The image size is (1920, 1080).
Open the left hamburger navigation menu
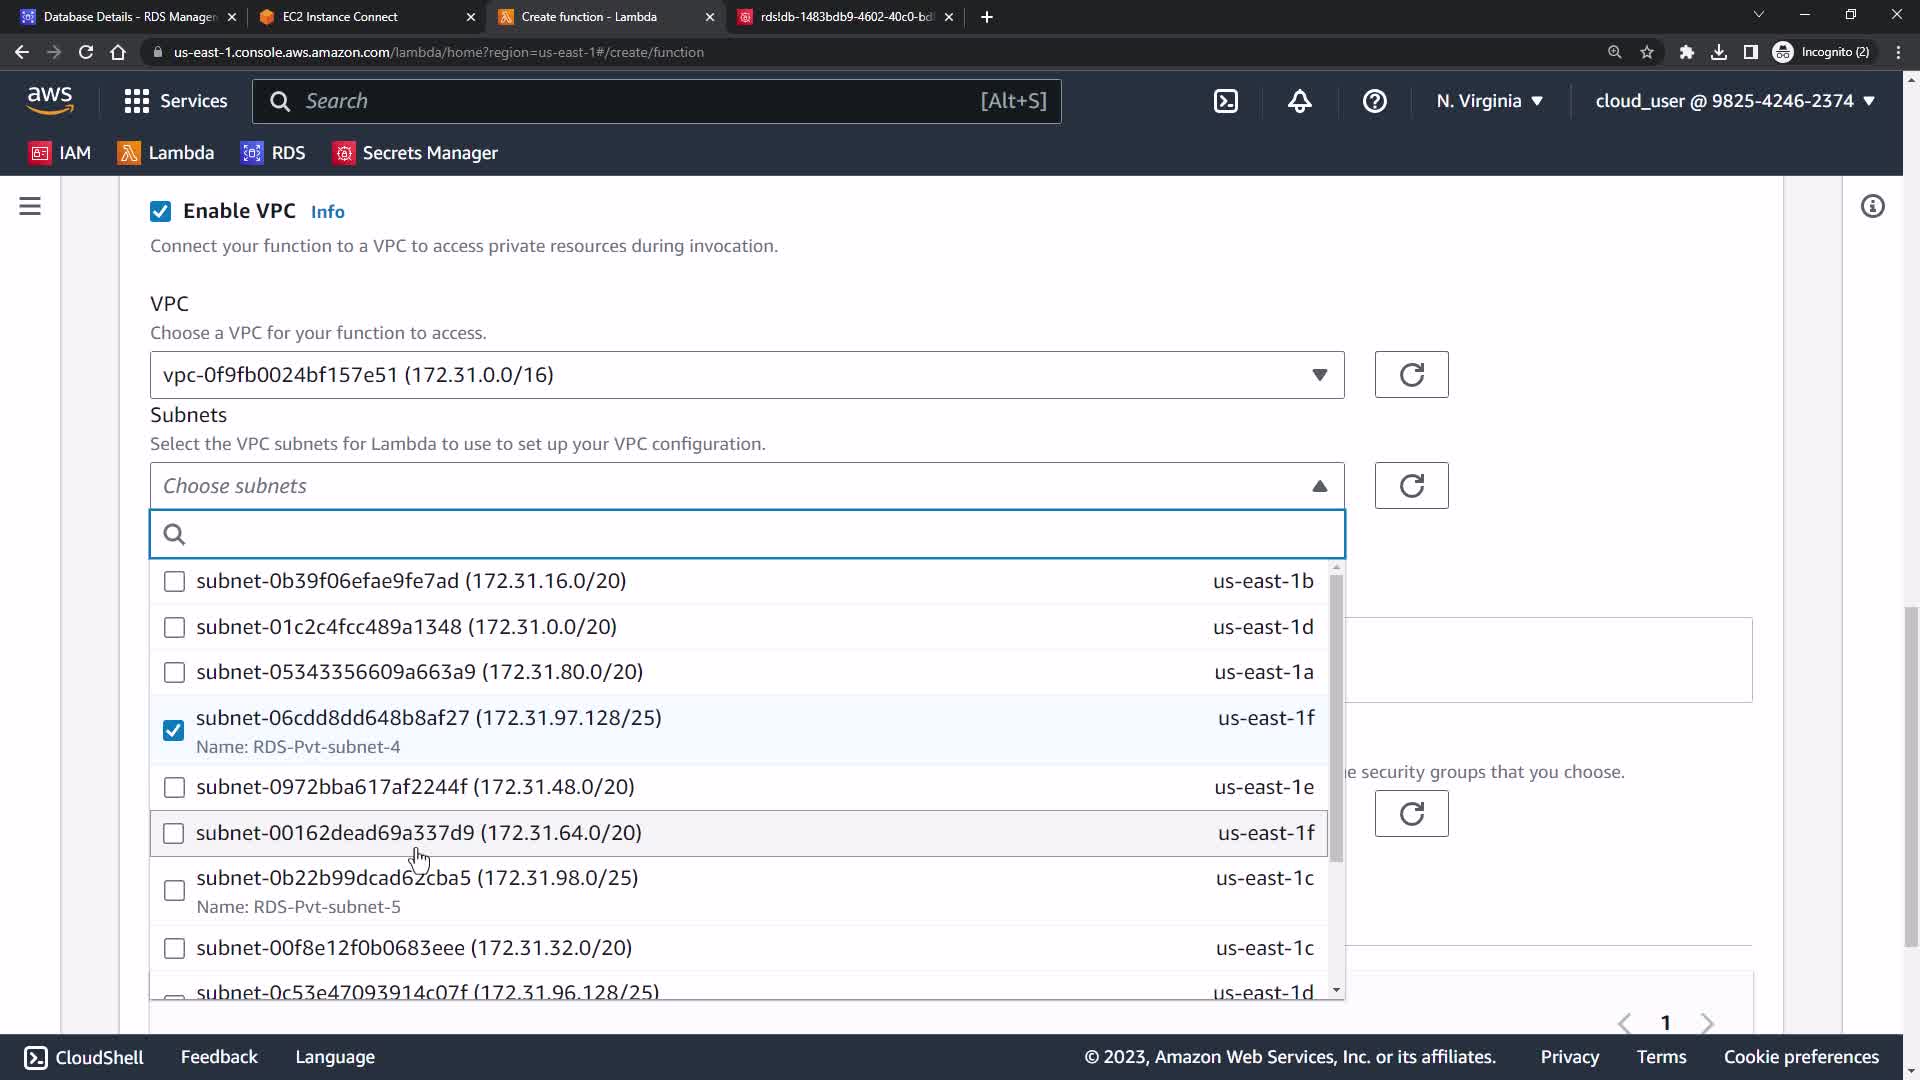pos(30,207)
